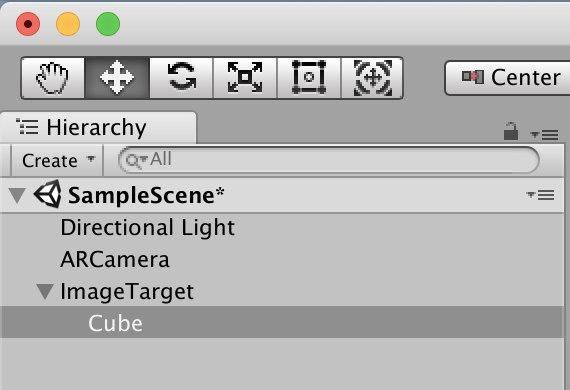Collapse the ImageTarget object
Image resolution: width=570 pixels, height=390 pixels.
(x=45, y=292)
